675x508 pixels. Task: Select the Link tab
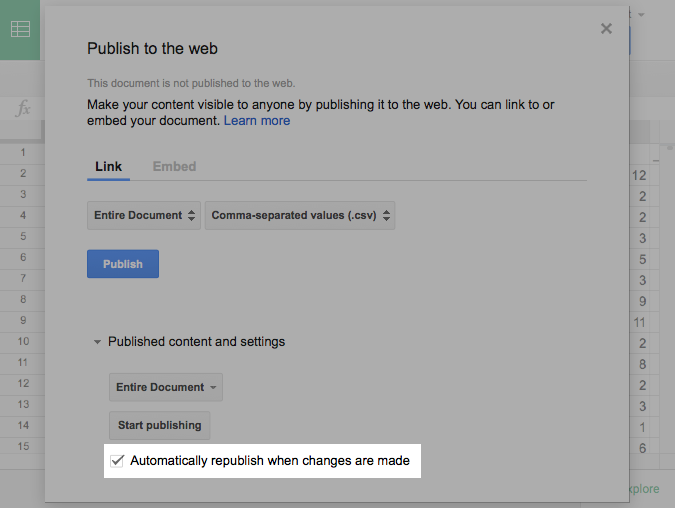tap(108, 166)
